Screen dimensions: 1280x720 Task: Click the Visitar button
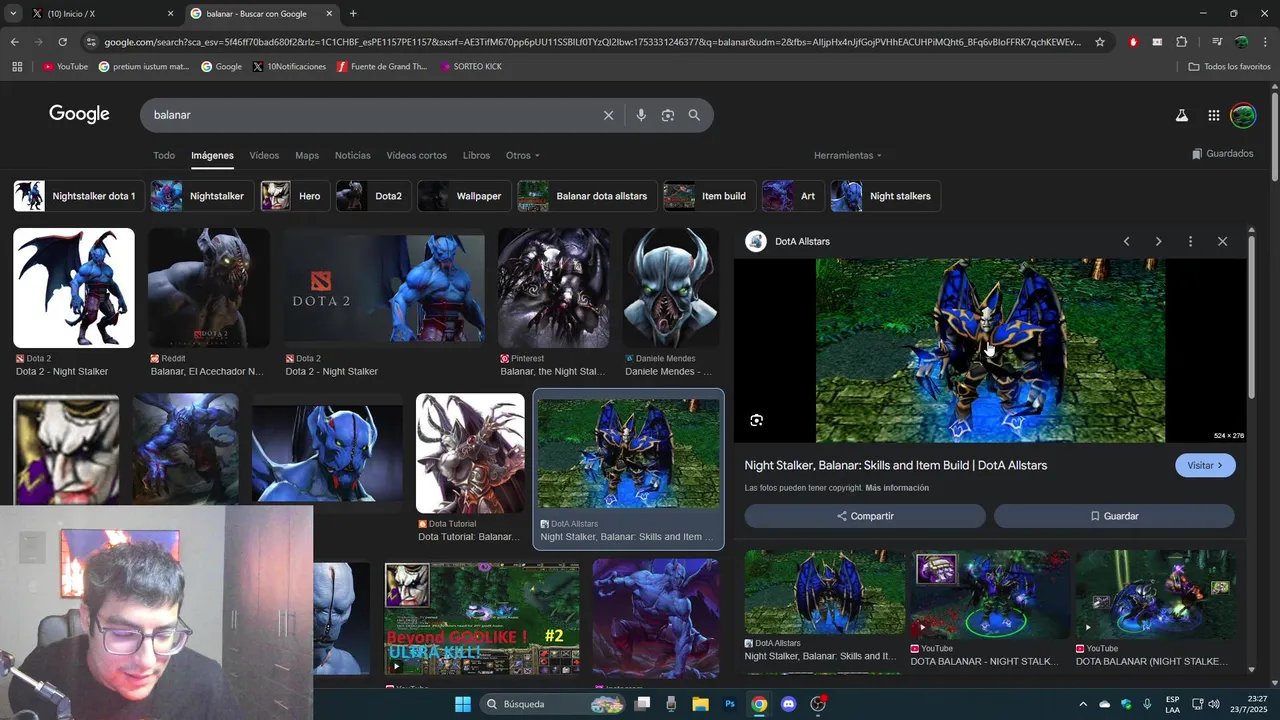click(1205, 465)
